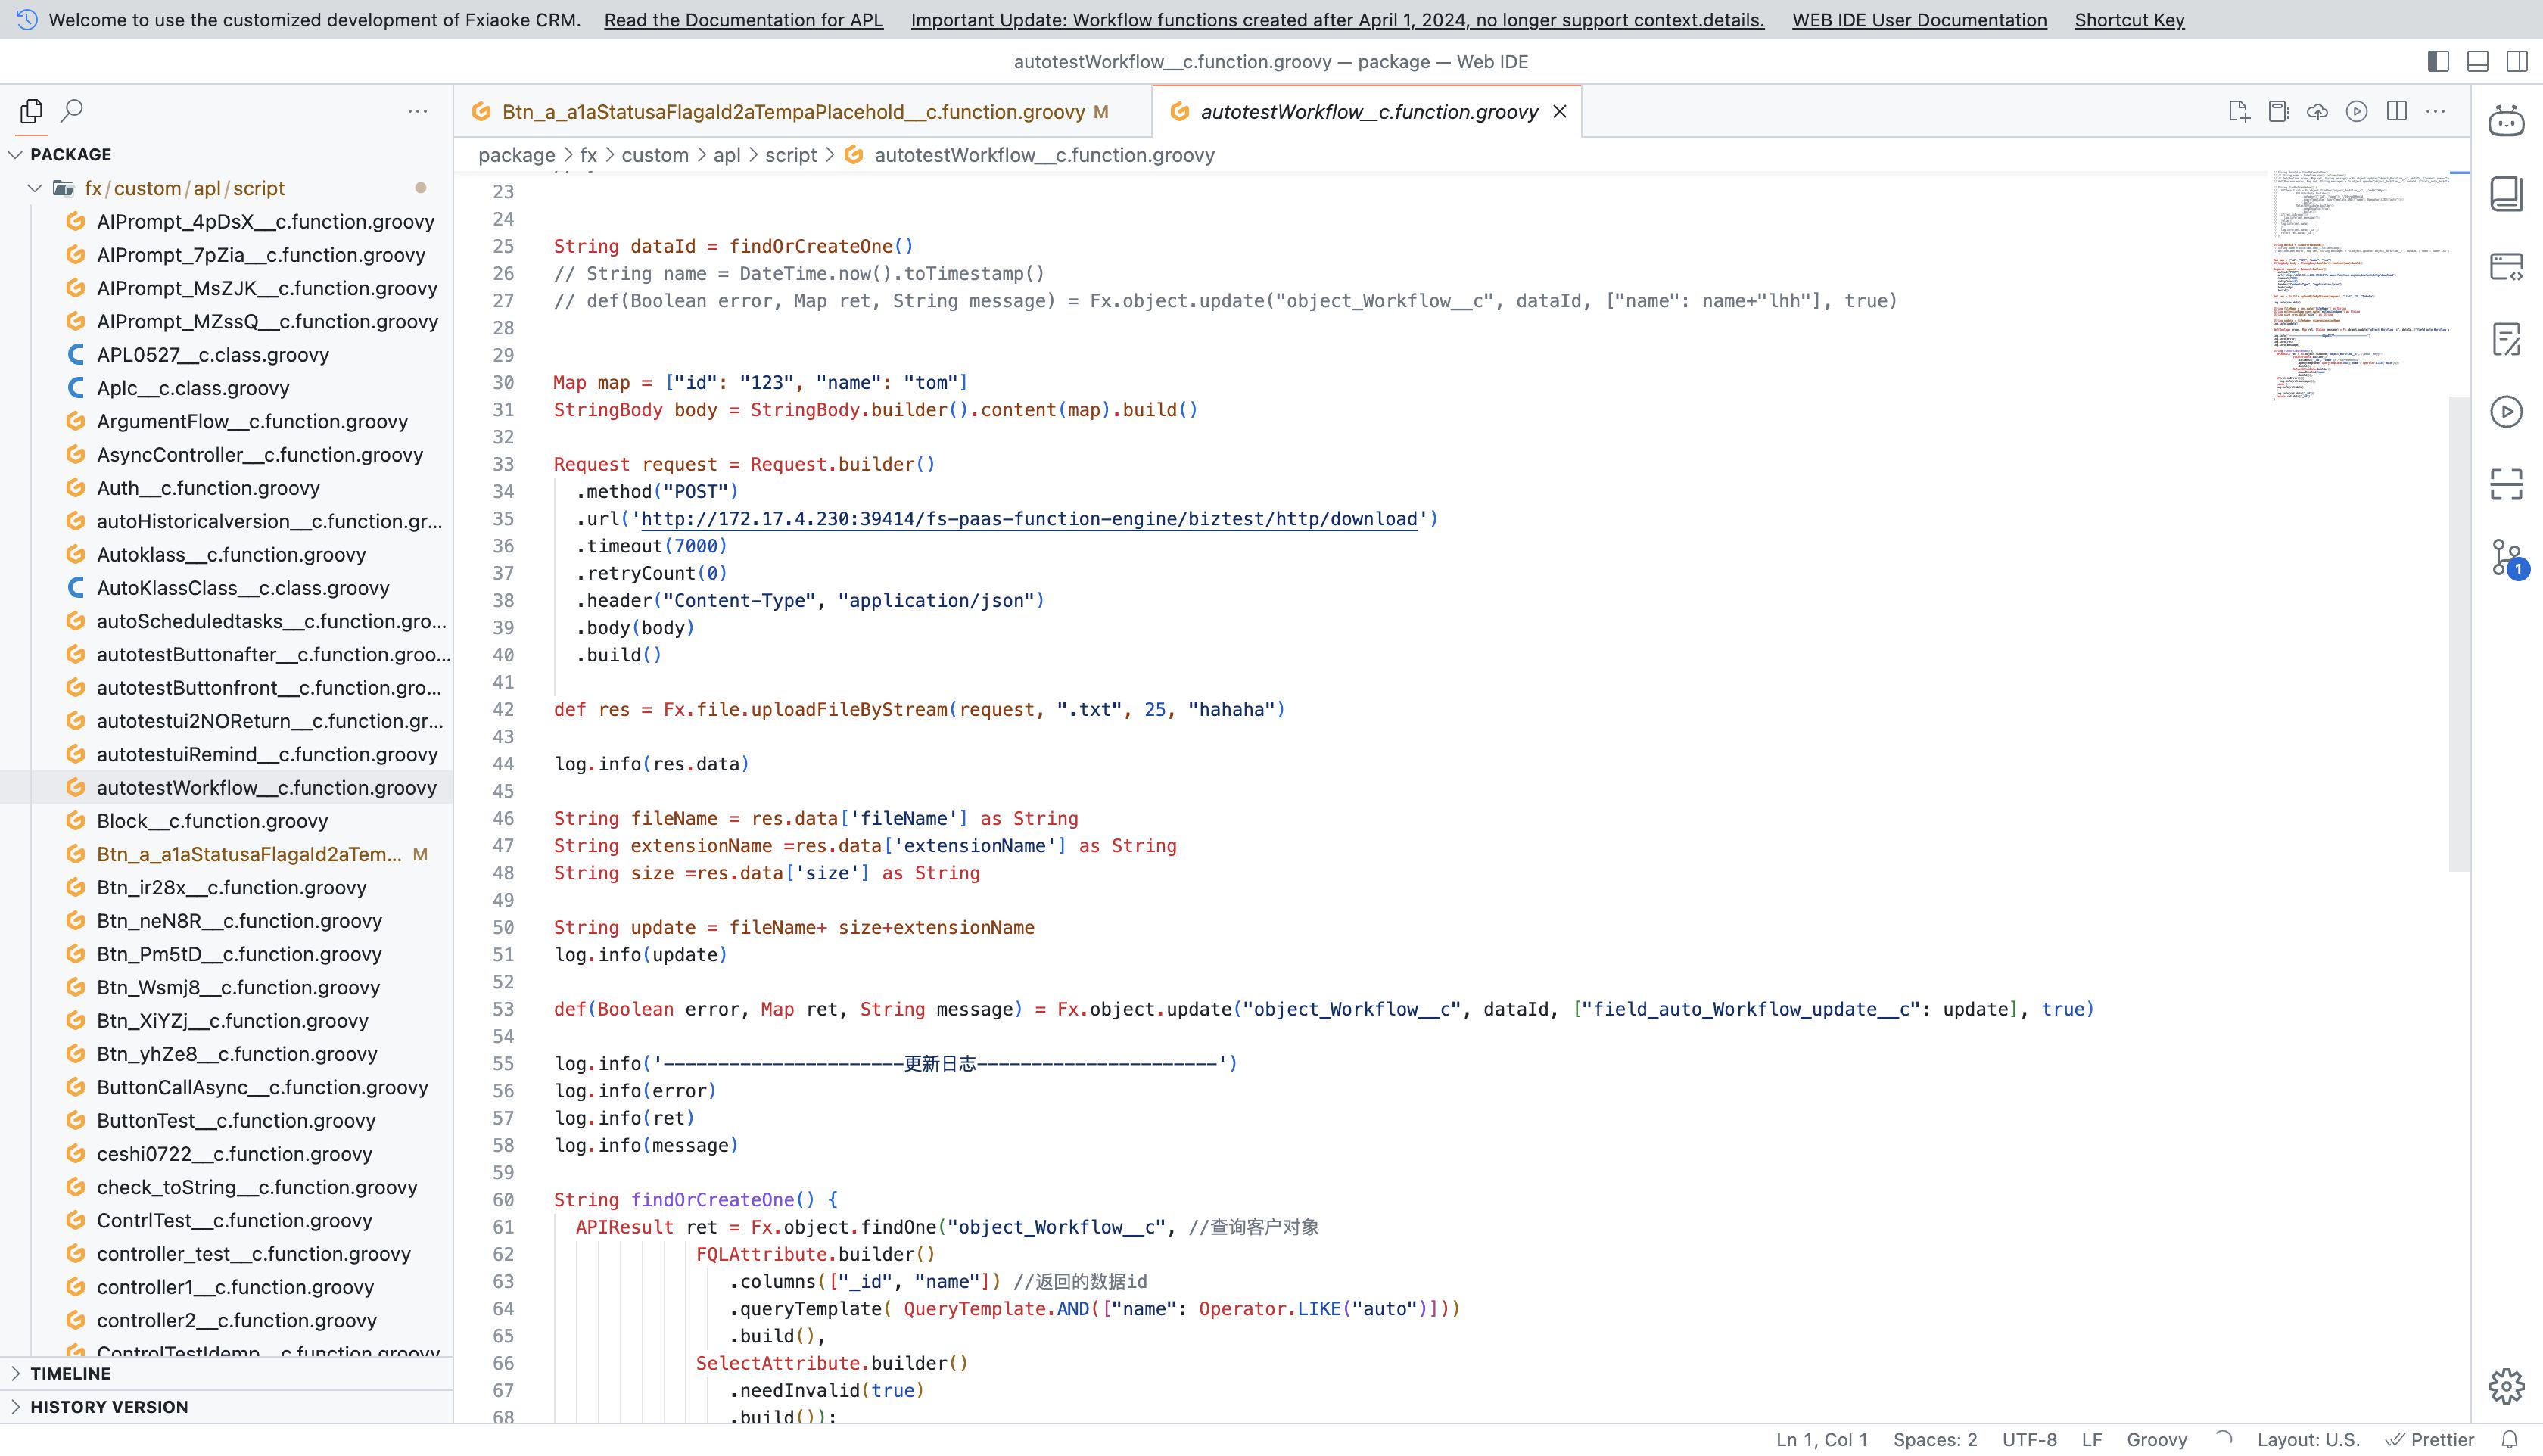Click the new file icon in editor toolbar
The image size is (2543, 1456).
tap(2239, 112)
